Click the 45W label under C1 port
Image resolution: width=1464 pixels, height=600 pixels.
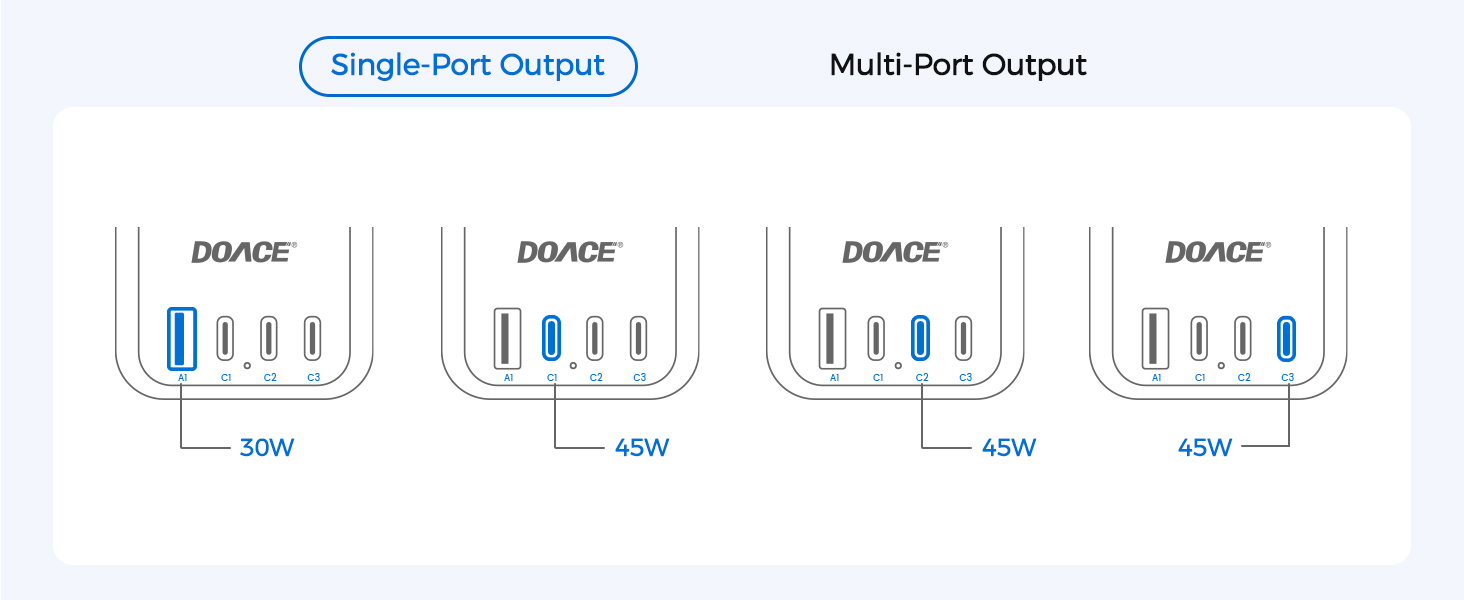pos(642,447)
